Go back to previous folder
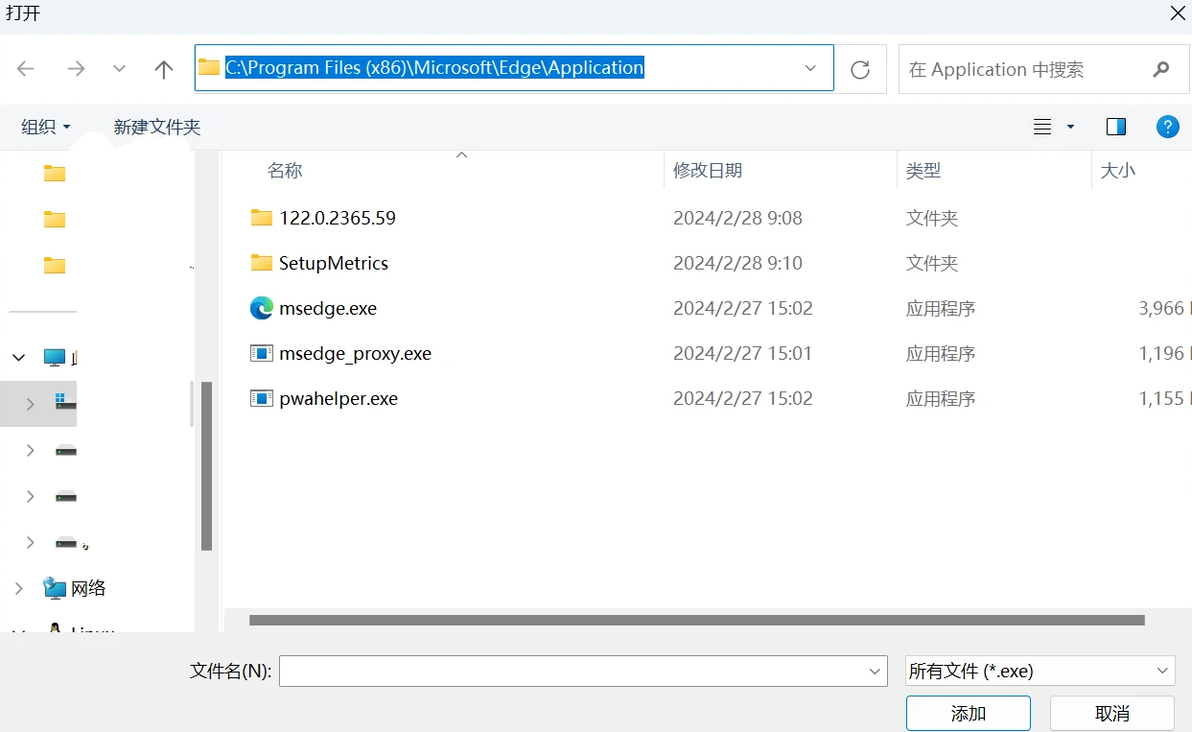Image resolution: width=1192 pixels, height=732 pixels. coord(26,69)
